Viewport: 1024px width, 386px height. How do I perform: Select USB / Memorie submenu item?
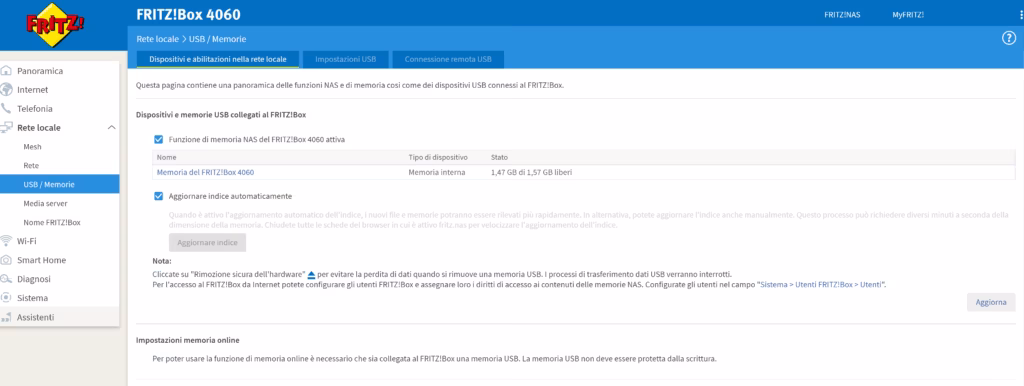pyautogui.click(x=59, y=184)
